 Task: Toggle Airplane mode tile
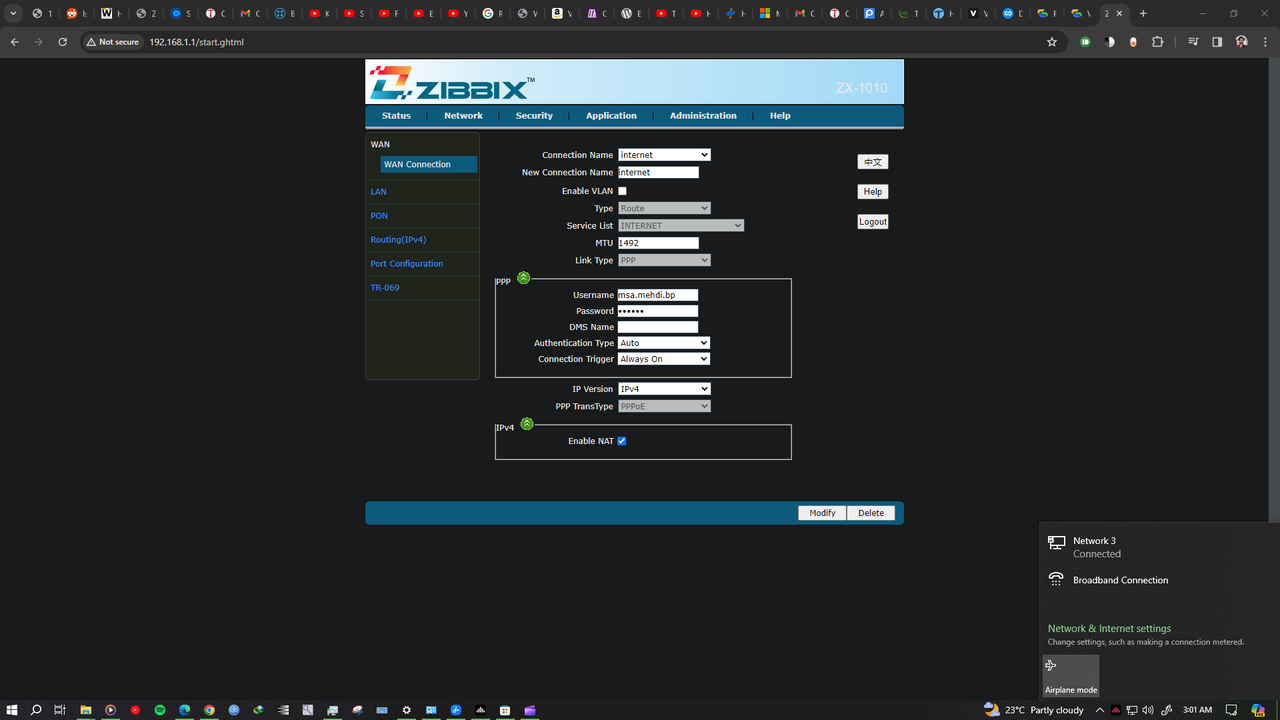click(1071, 676)
